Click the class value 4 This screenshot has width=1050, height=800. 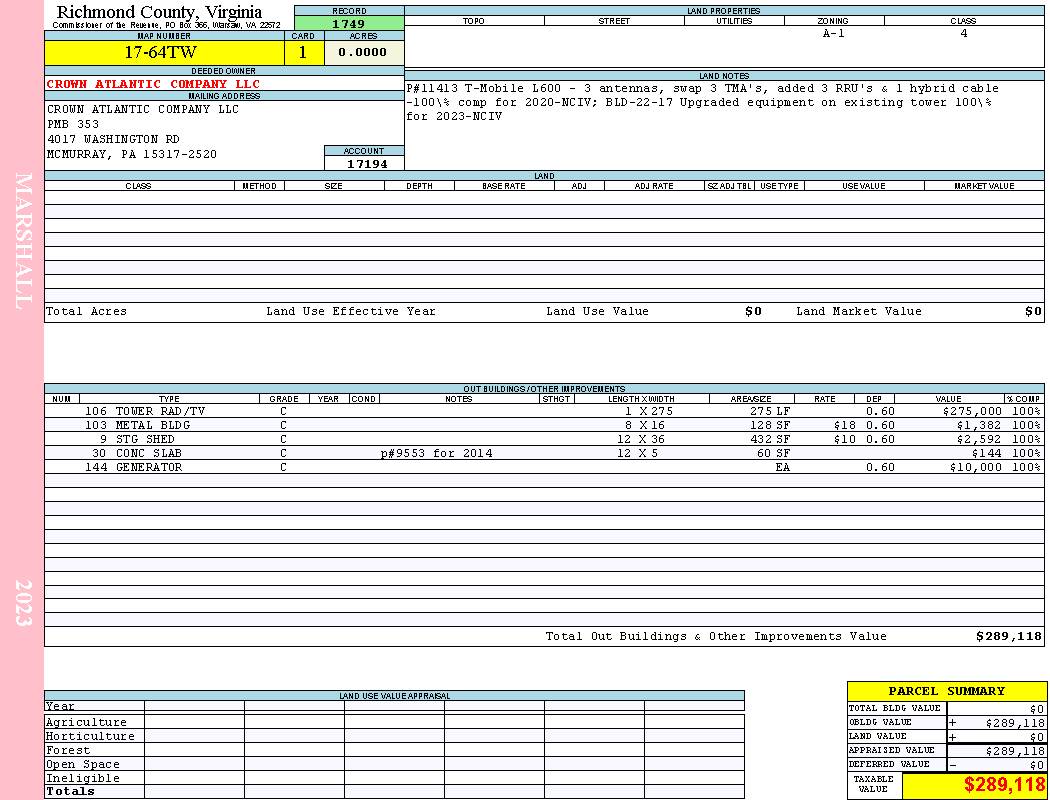(964, 33)
